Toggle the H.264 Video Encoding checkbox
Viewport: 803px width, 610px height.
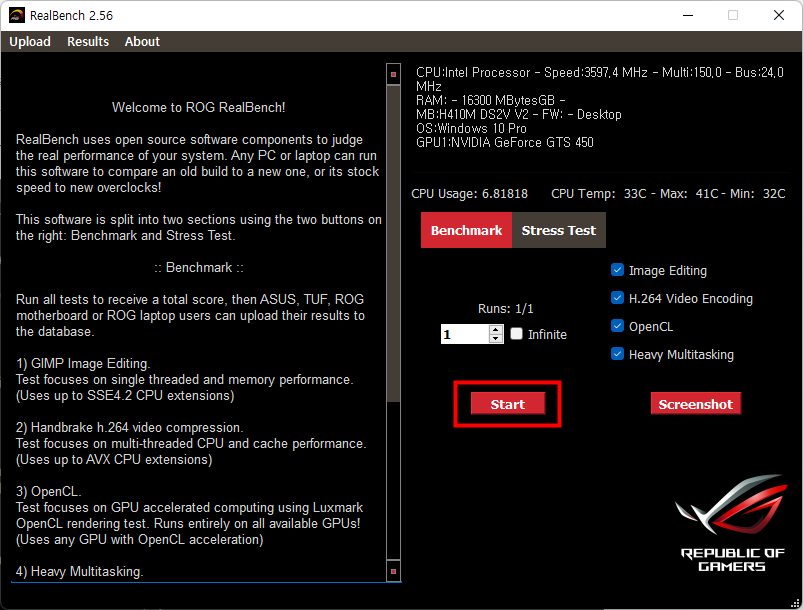point(617,298)
